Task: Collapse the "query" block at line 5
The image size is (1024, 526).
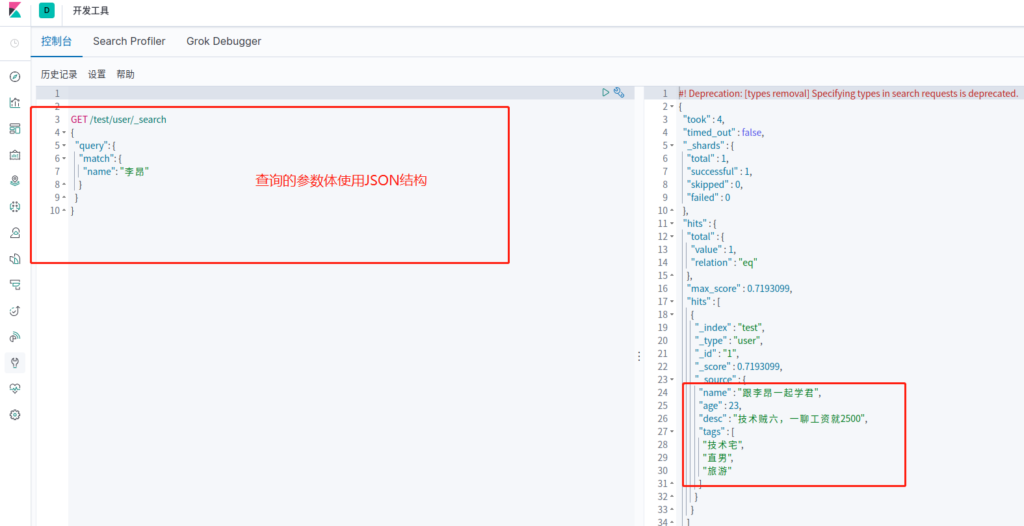Action: 64,145
